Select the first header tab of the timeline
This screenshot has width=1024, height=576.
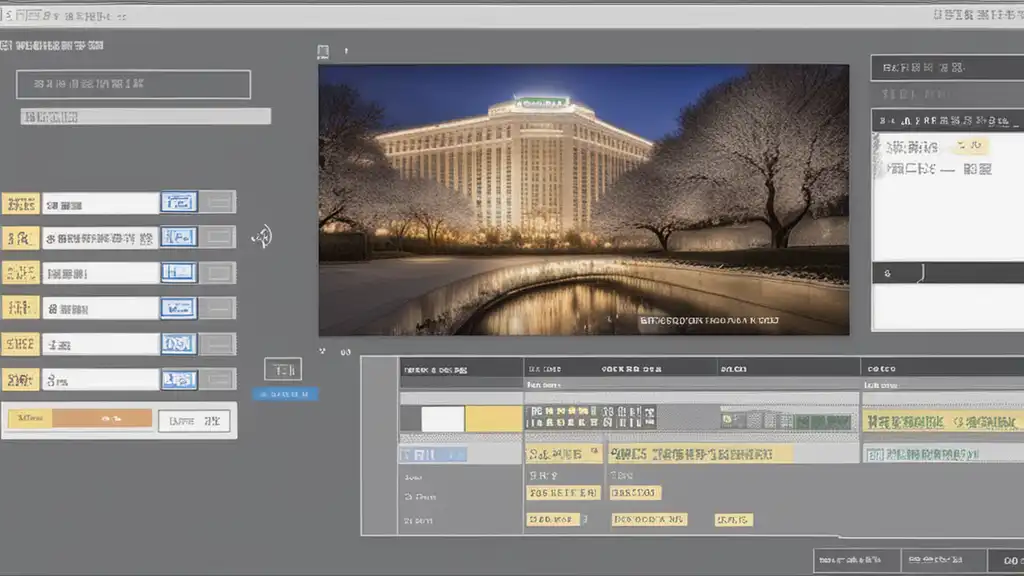[x=461, y=369]
